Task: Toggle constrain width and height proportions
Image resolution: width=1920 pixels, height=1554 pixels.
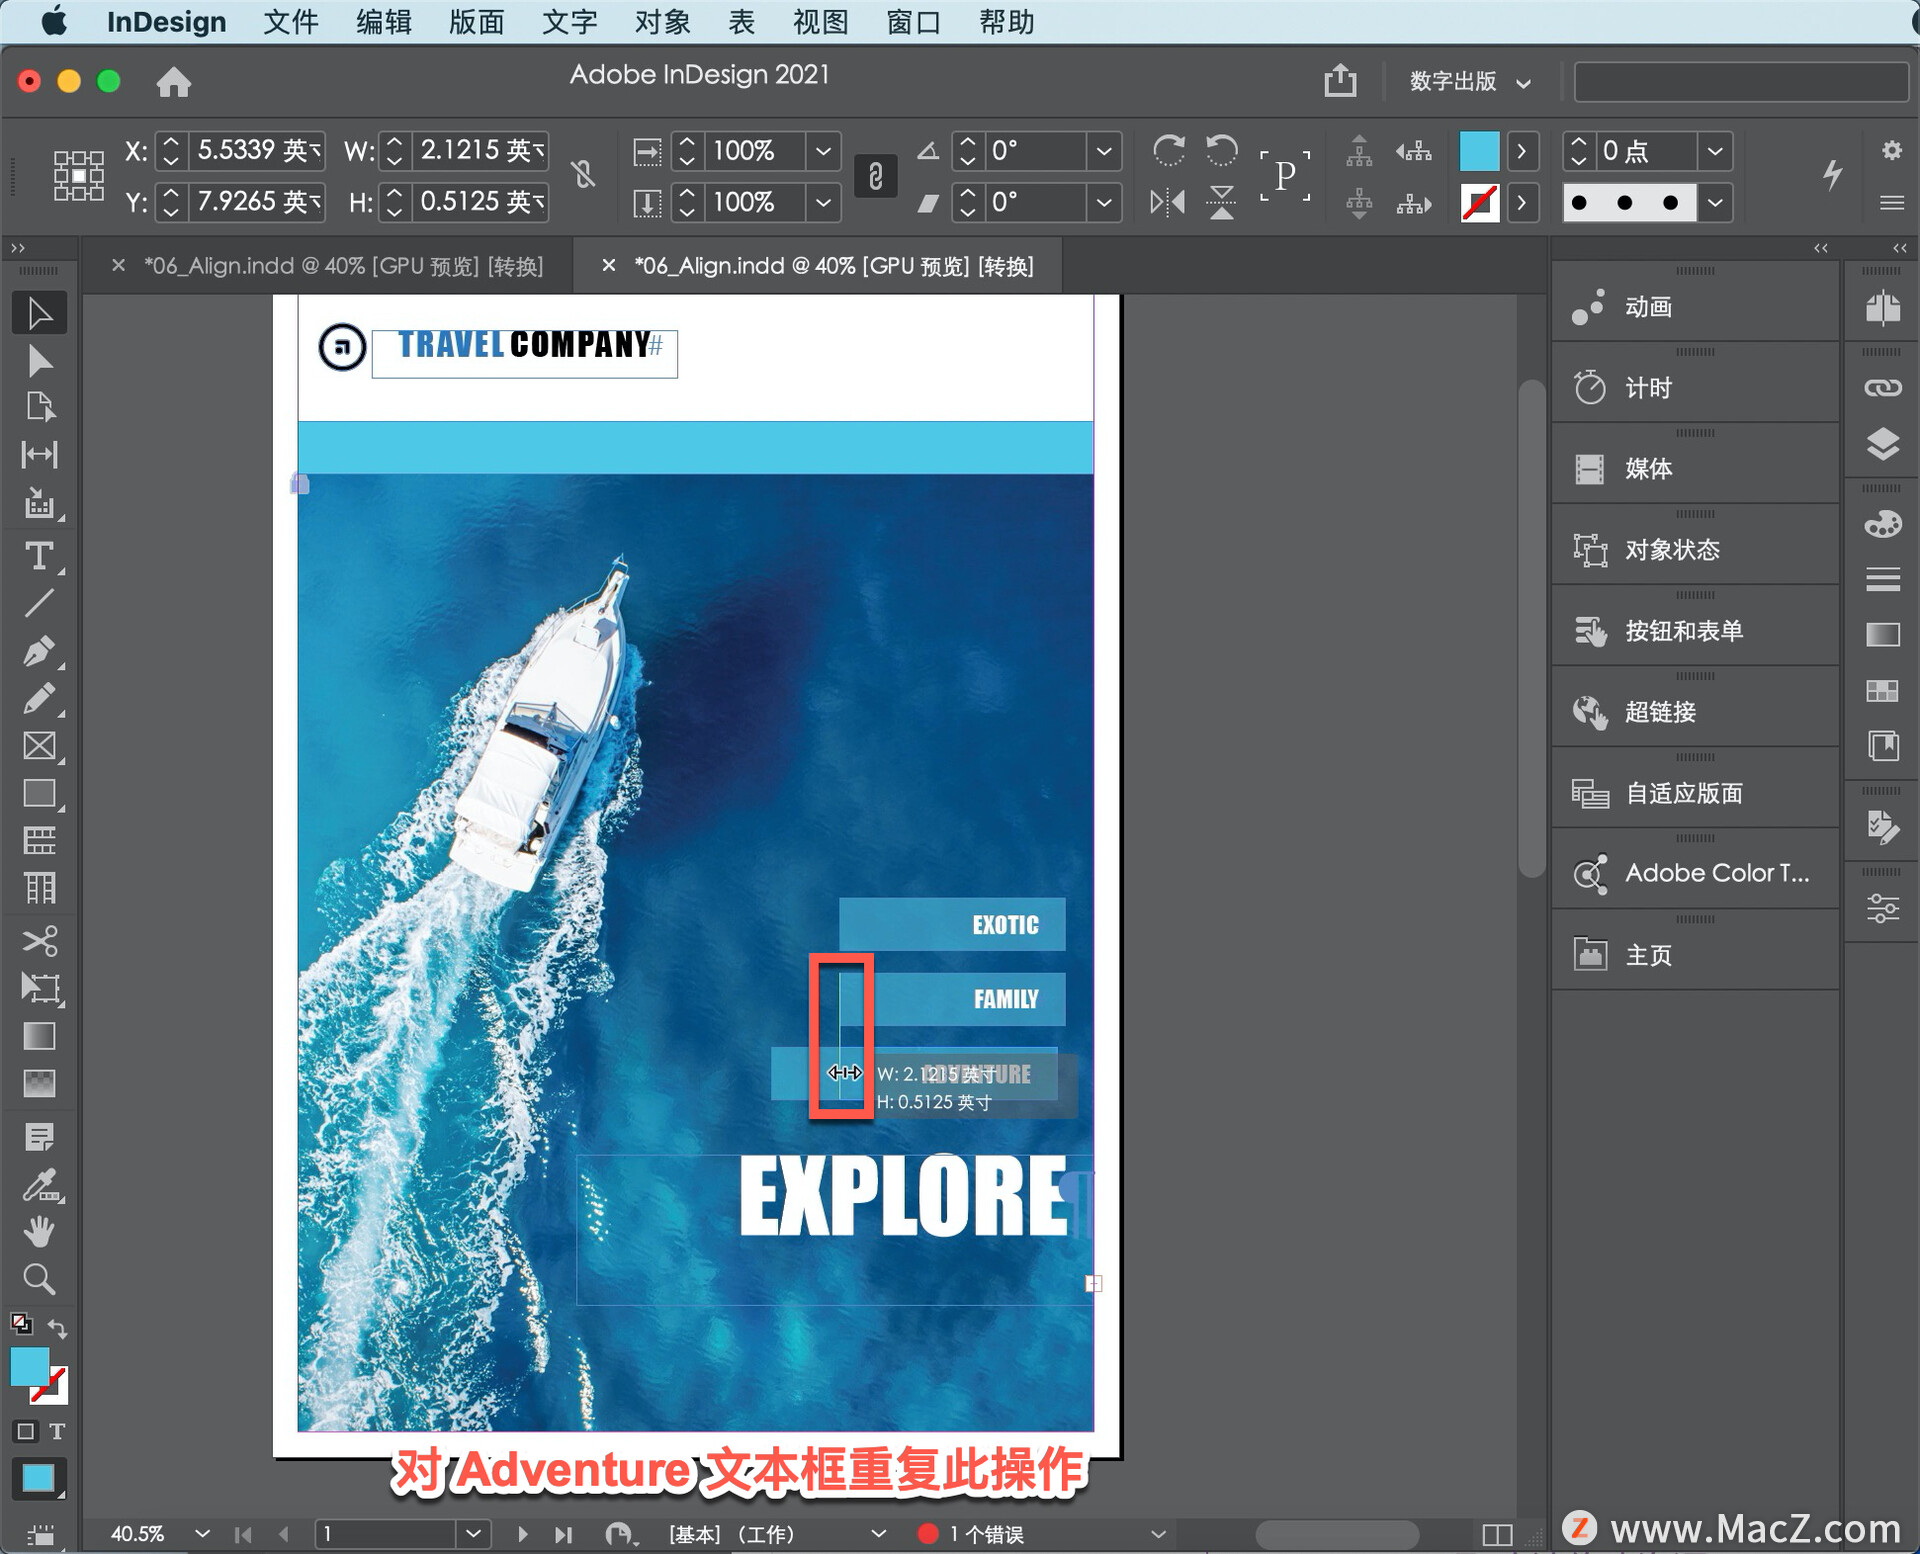Action: click(x=584, y=176)
